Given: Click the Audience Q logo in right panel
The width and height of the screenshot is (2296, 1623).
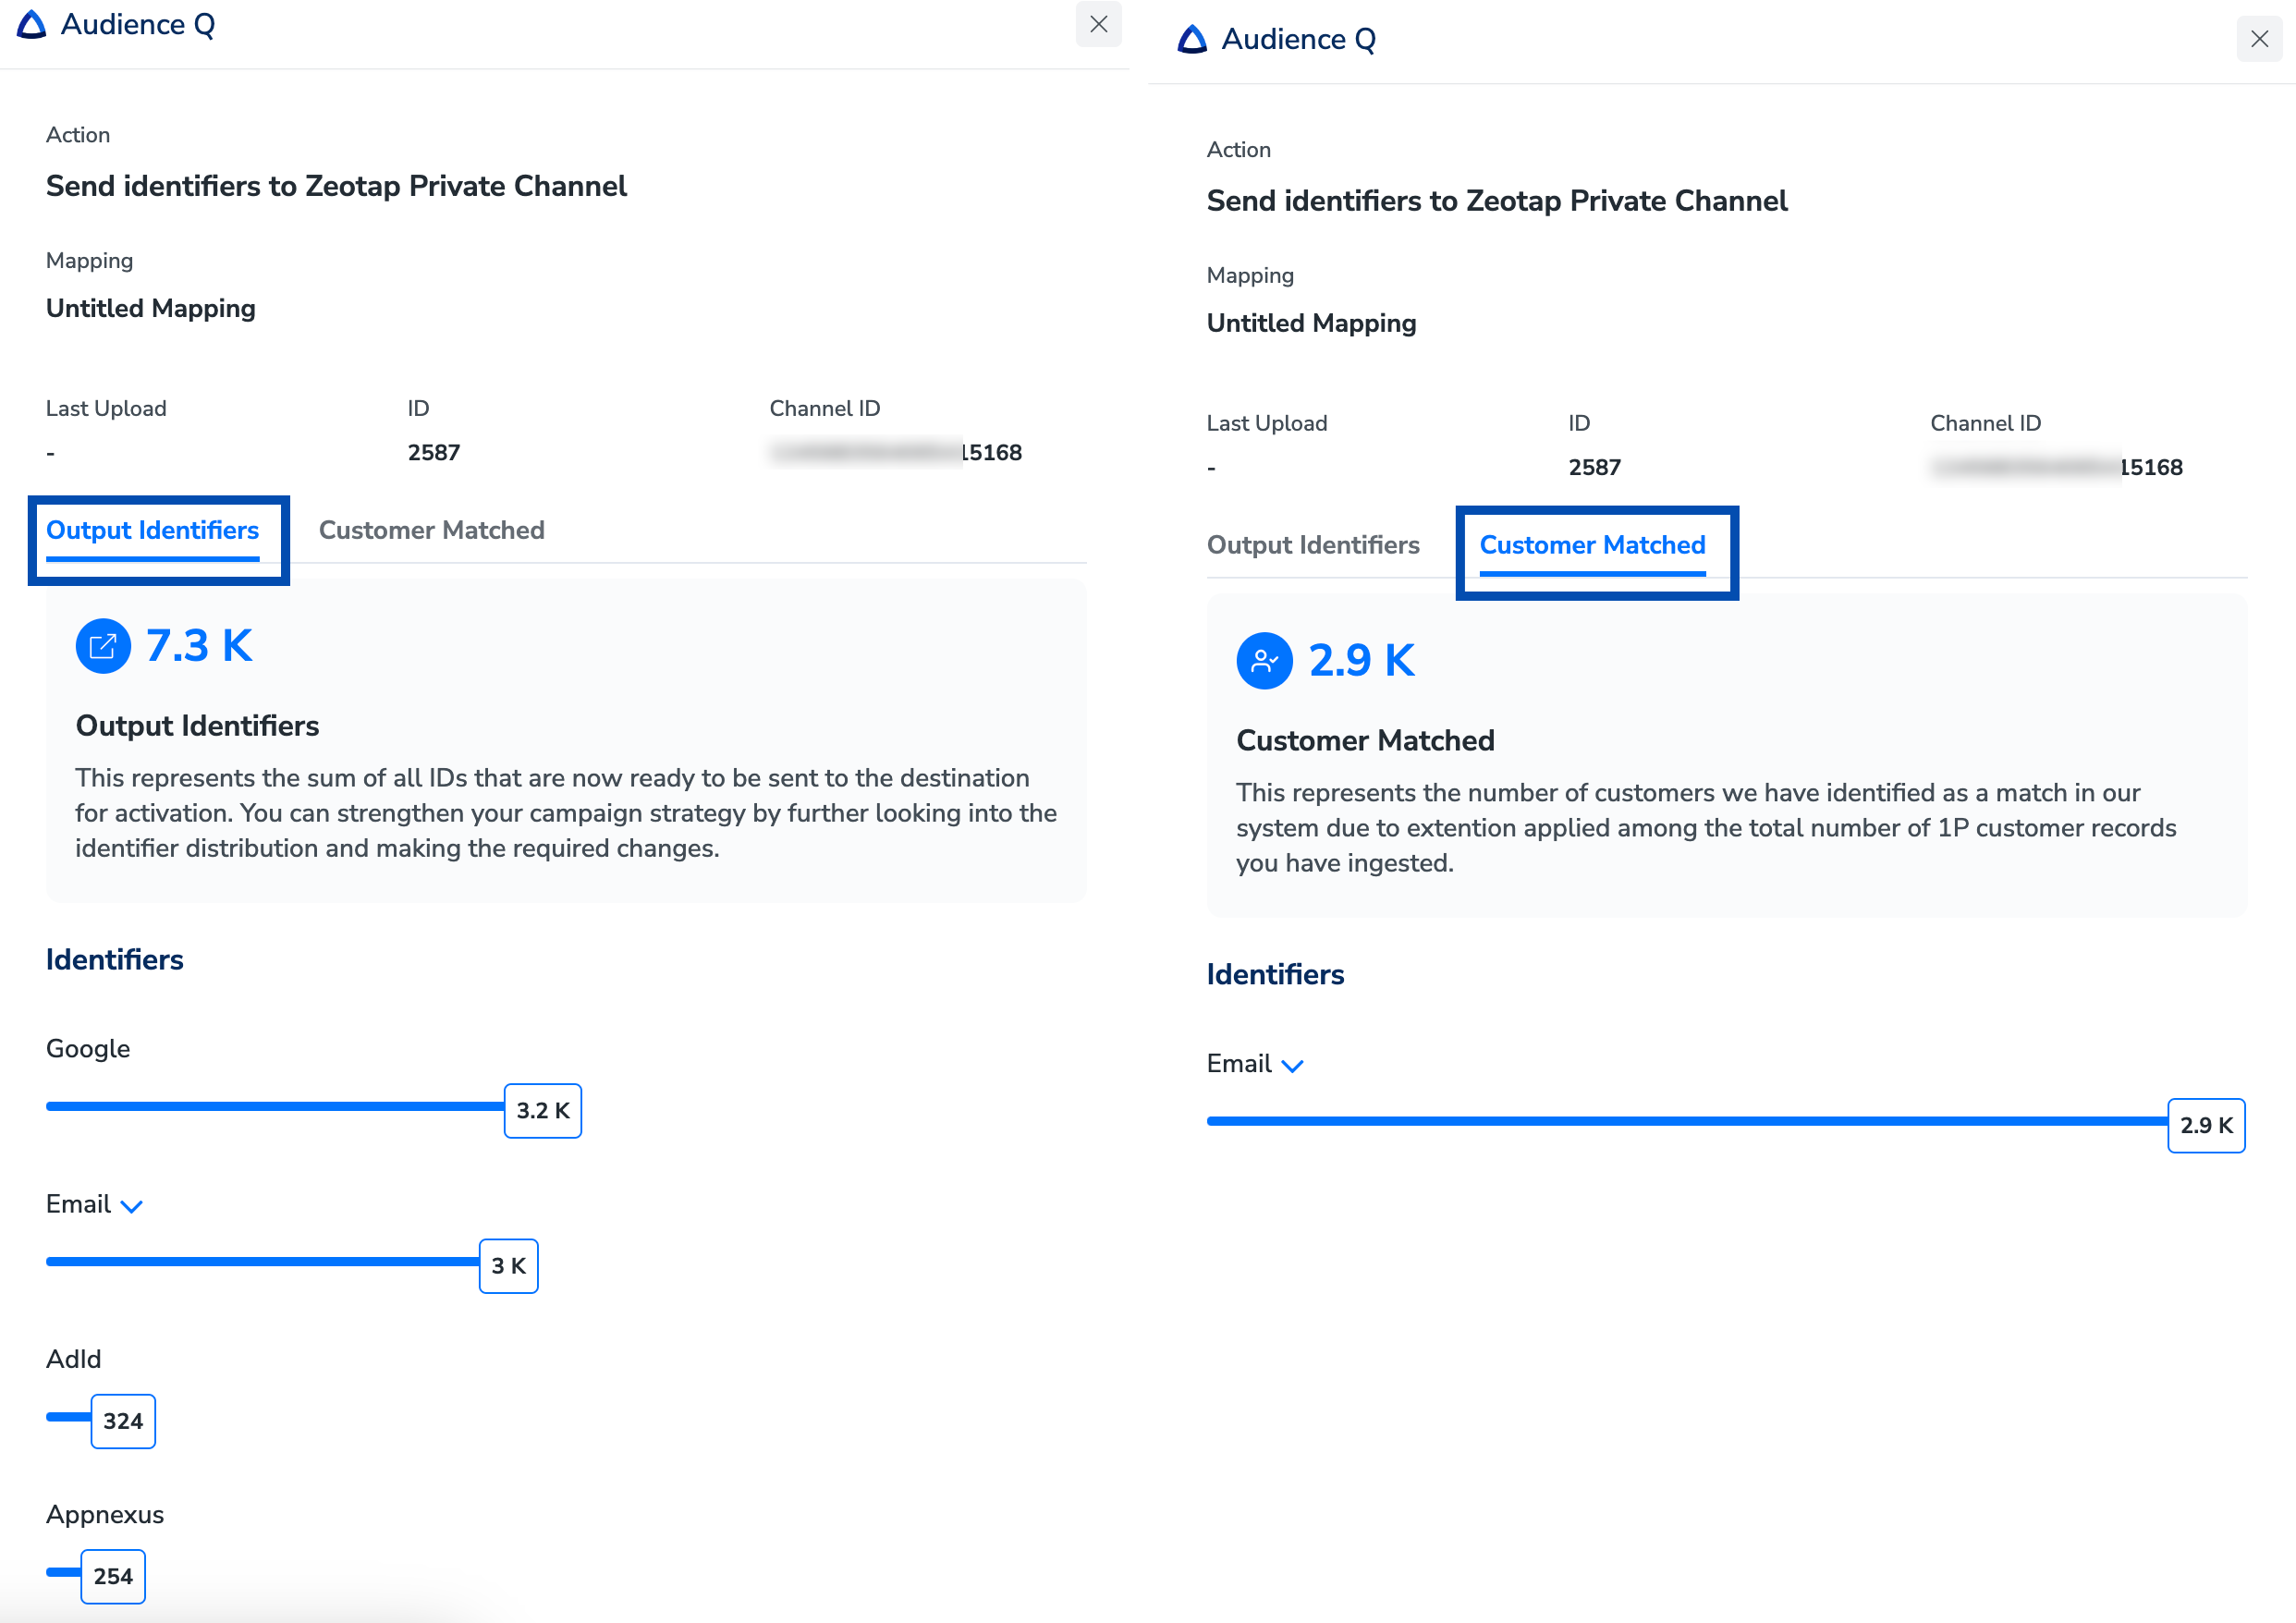Looking at the screenshot, I should click(x=1192, y=39).
